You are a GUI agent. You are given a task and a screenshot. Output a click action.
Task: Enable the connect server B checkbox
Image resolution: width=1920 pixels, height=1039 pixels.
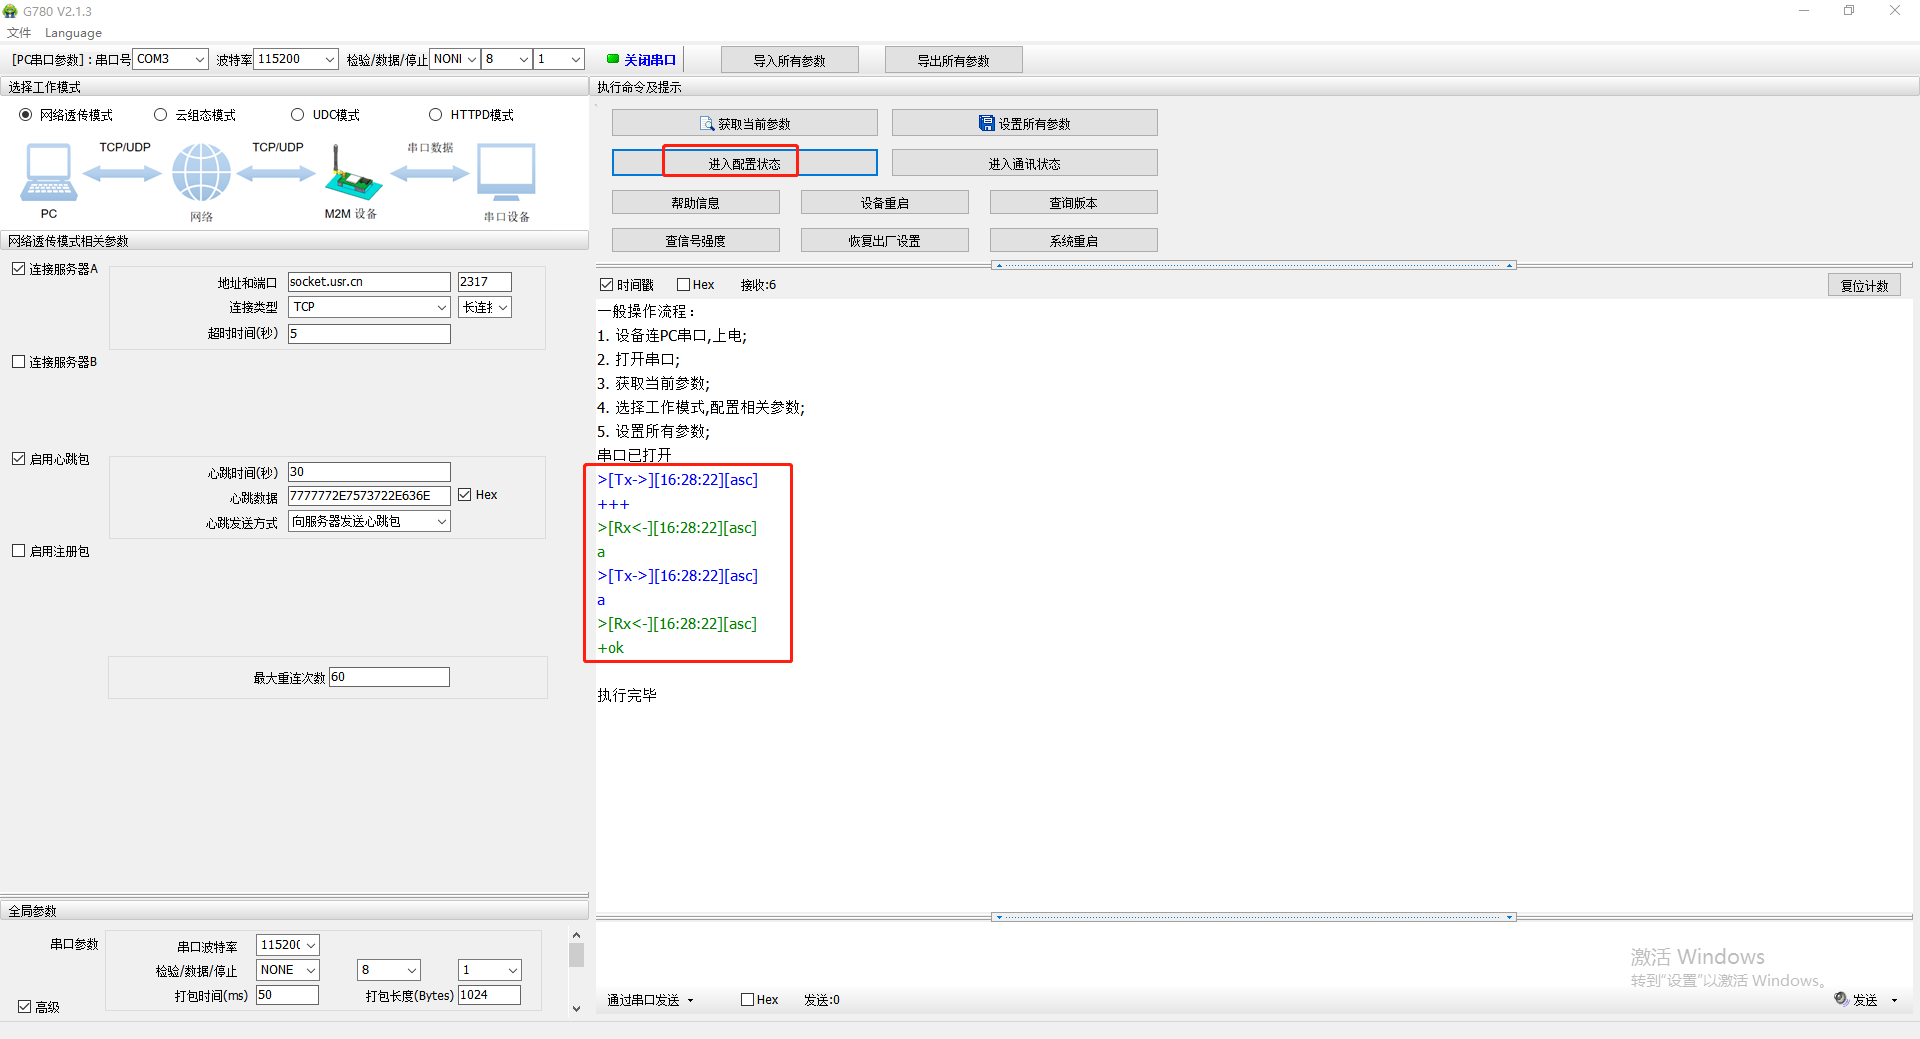19,362
